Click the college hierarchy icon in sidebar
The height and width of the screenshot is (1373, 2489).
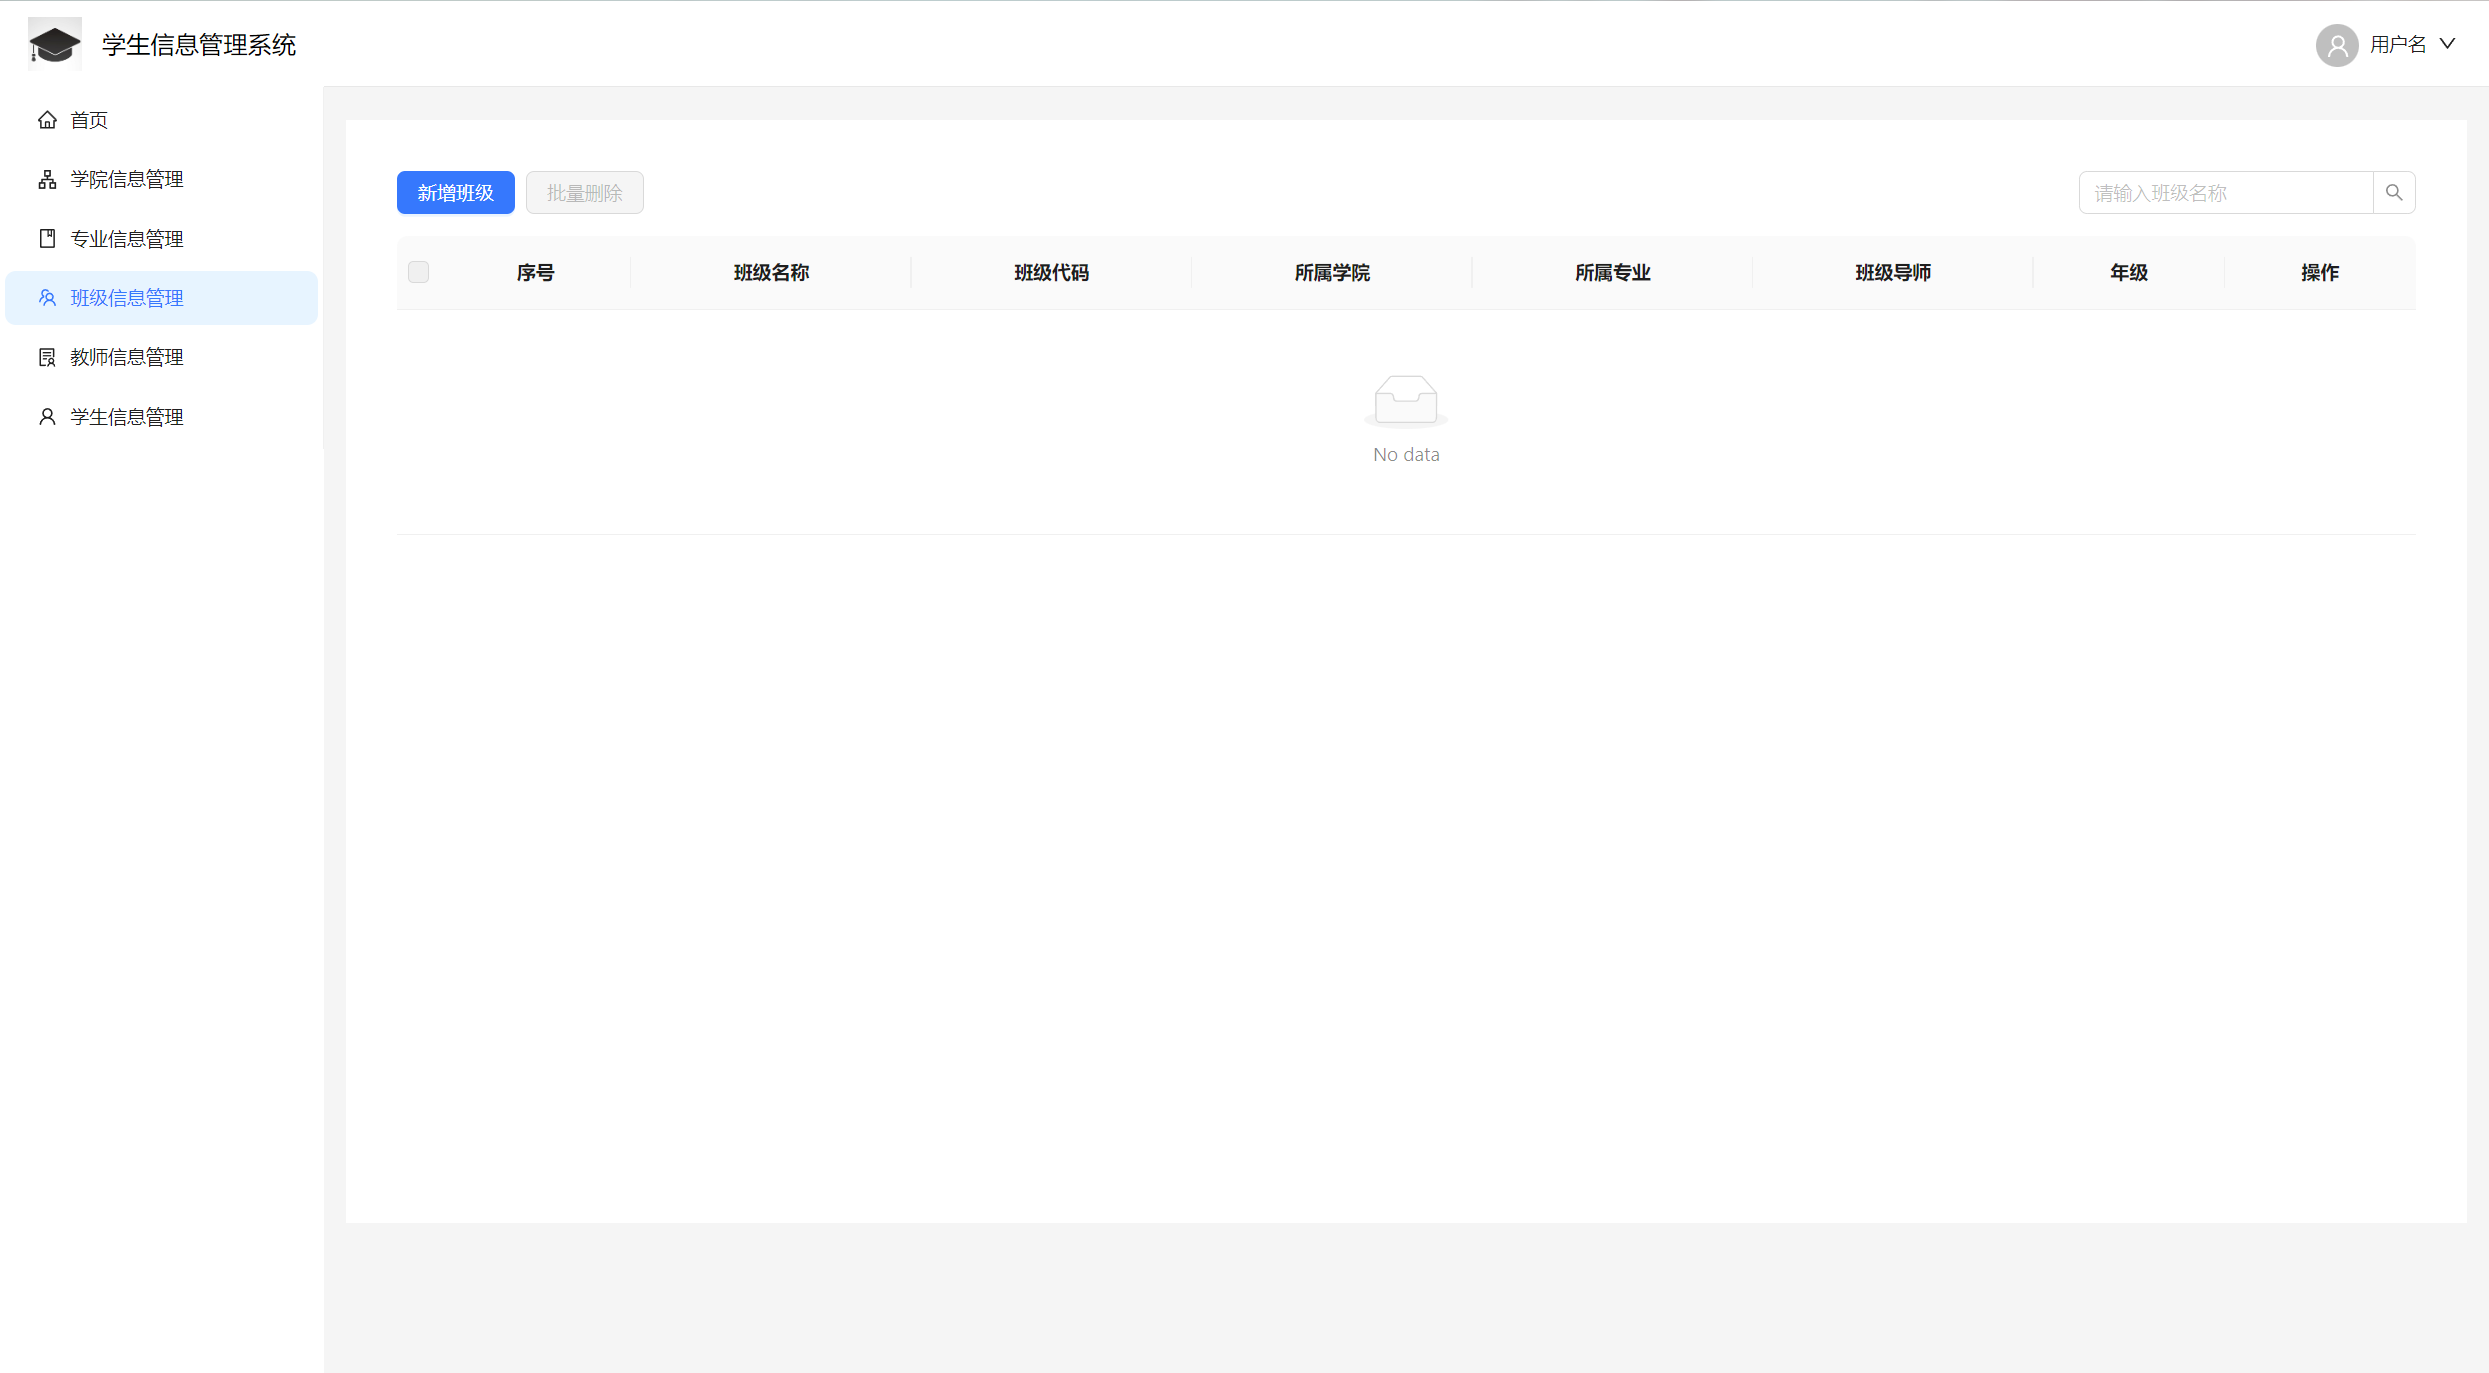point(47,179)
